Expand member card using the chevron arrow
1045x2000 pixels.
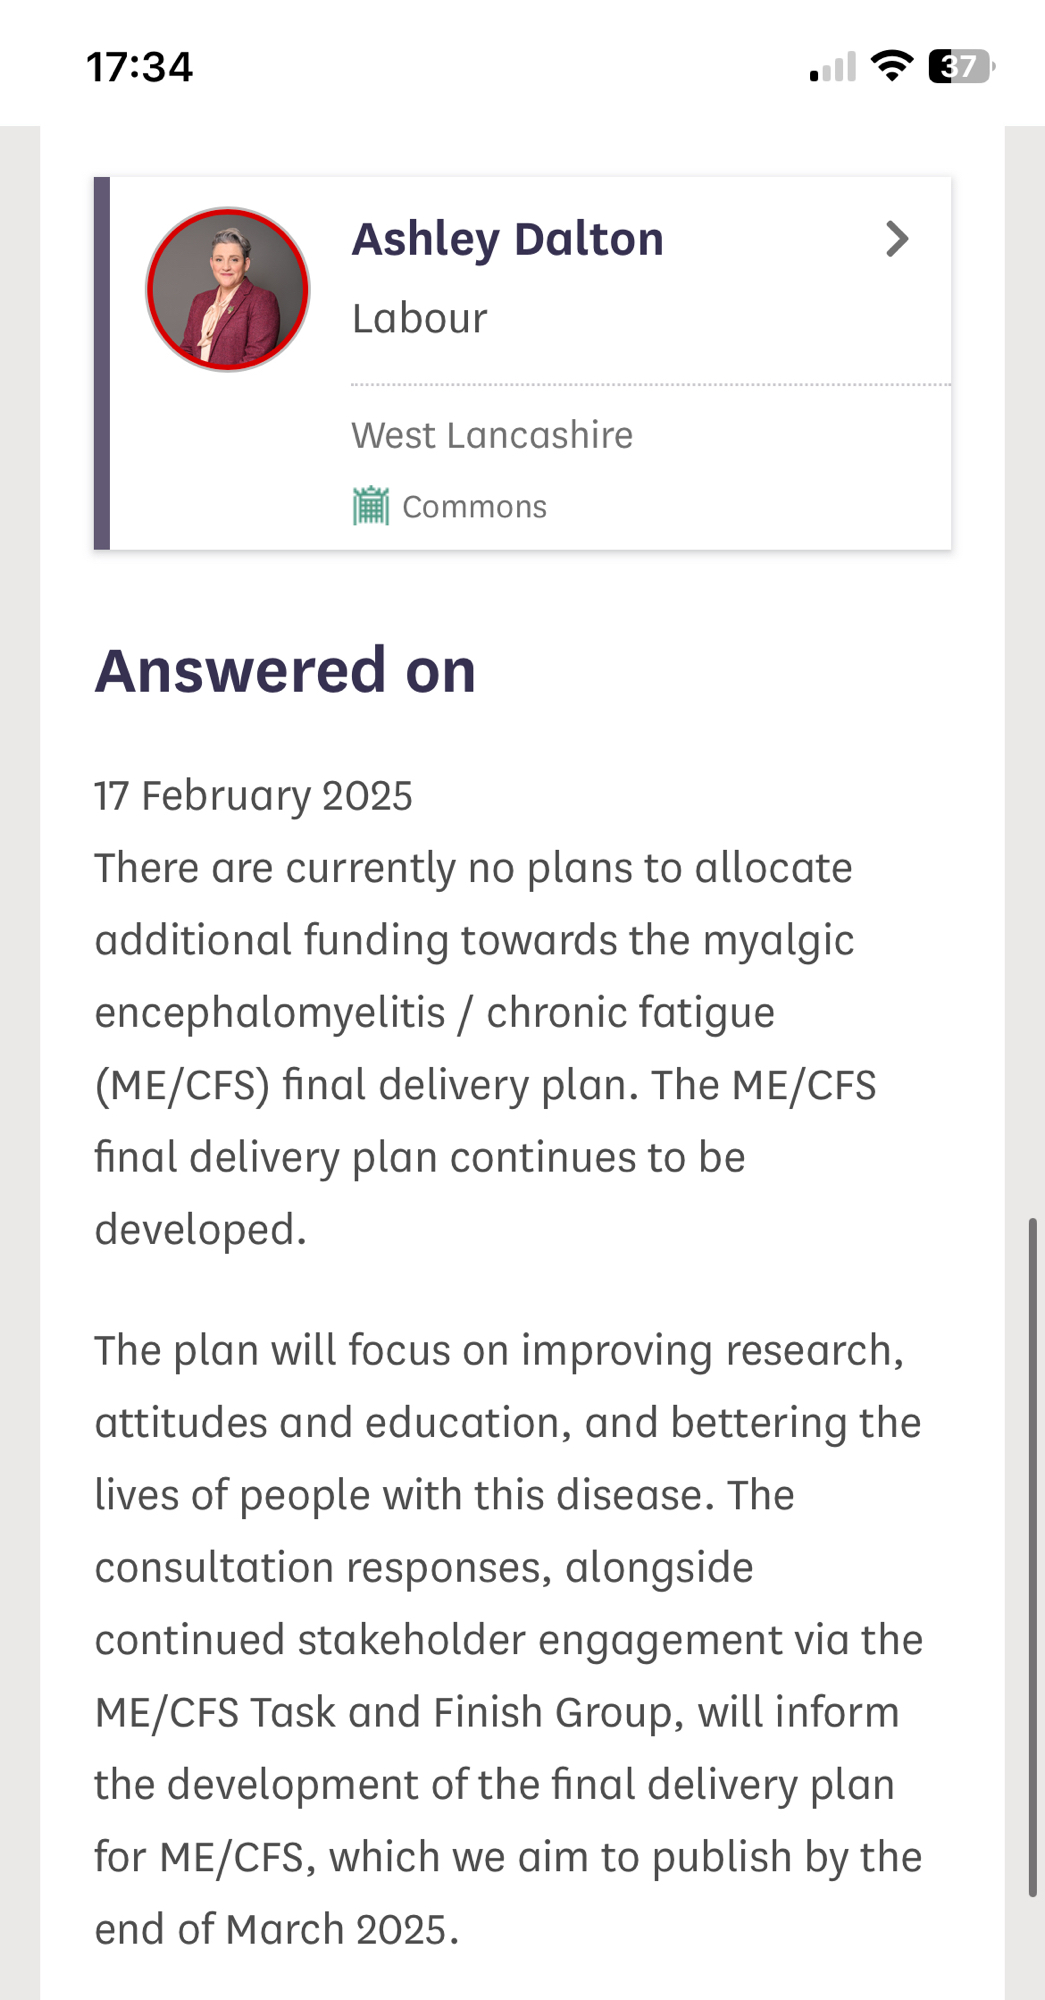coord(897,239)
